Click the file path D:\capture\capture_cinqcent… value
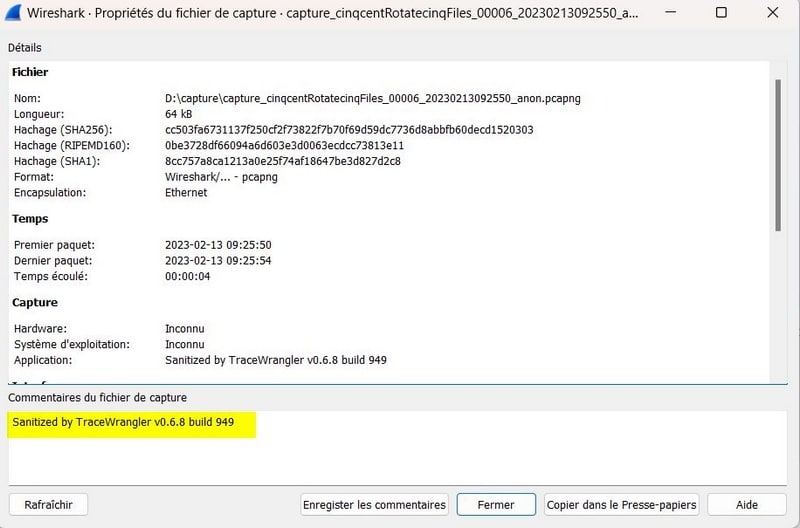The width and height of the screenshot is (800, 528). (372, 98)
